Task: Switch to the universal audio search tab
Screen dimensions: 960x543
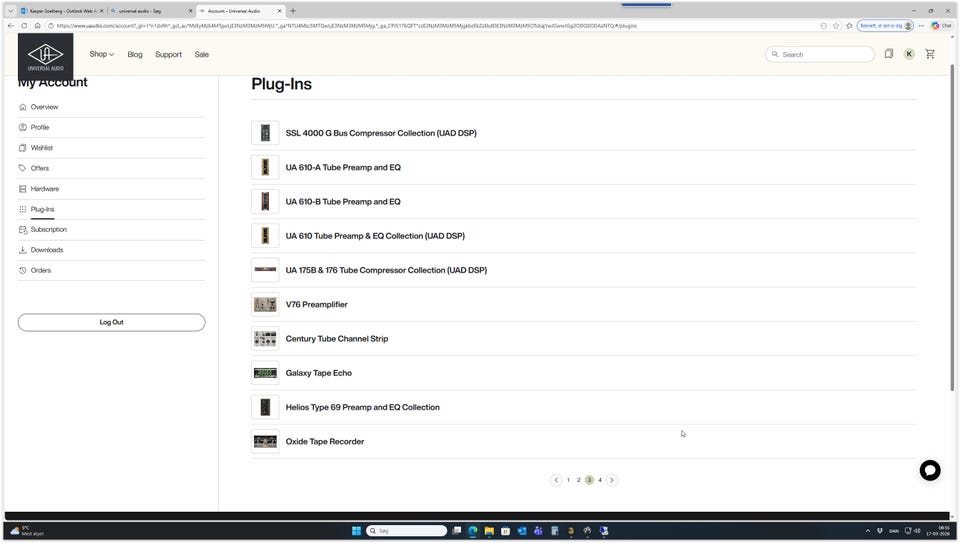Action: [x=151, y=10]
